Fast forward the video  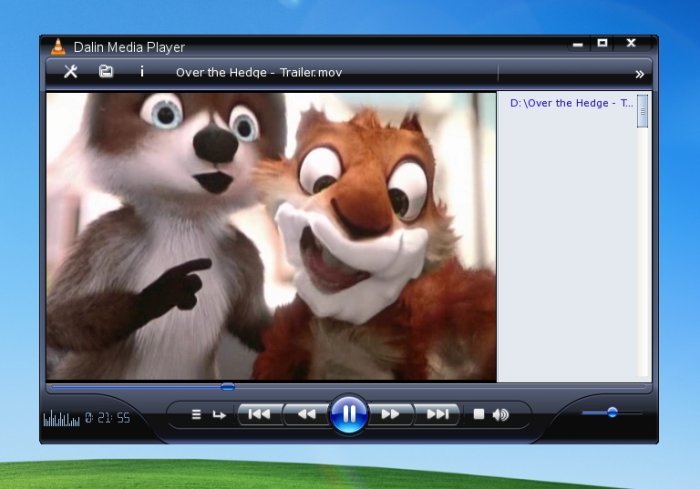[390, 414]
